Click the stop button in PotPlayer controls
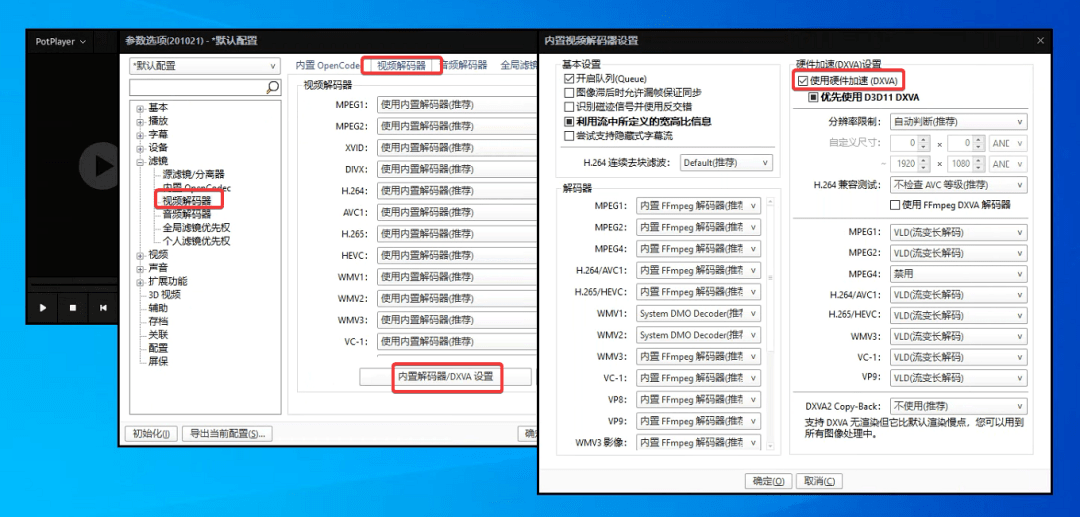This screenshot has height=517, width=1080. click(72, 308)
